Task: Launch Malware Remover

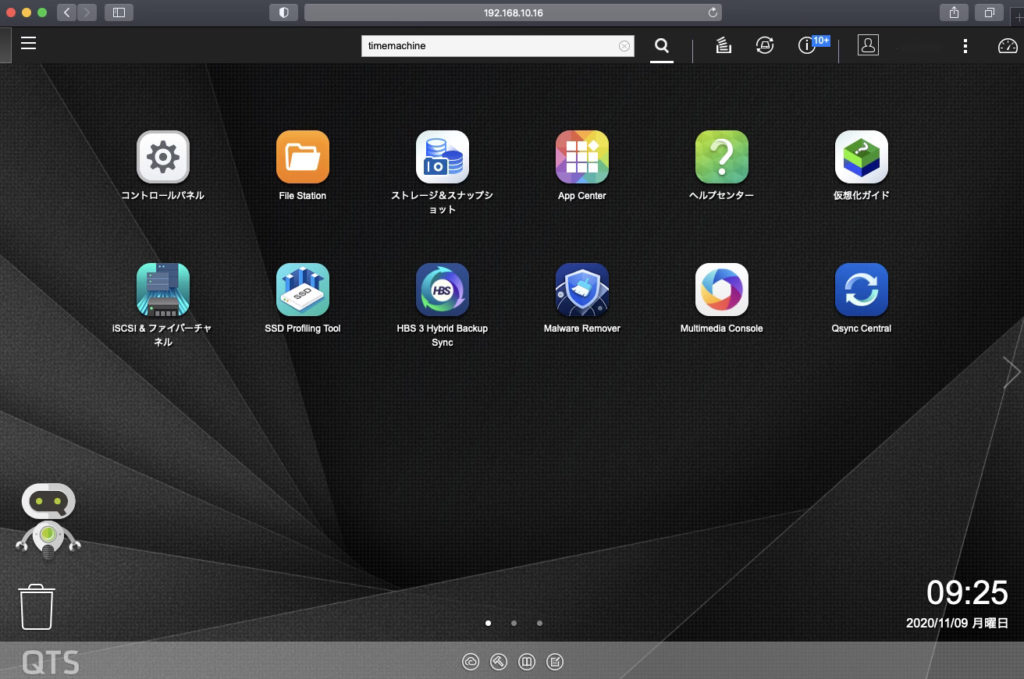Action: coord(582,289)
